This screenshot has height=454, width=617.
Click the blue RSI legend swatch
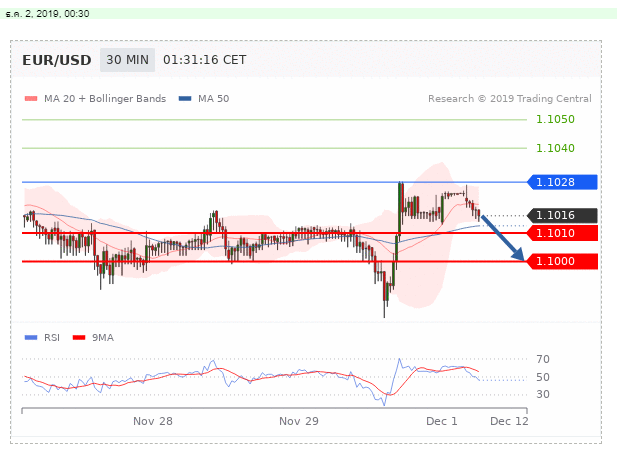[31, 338]
